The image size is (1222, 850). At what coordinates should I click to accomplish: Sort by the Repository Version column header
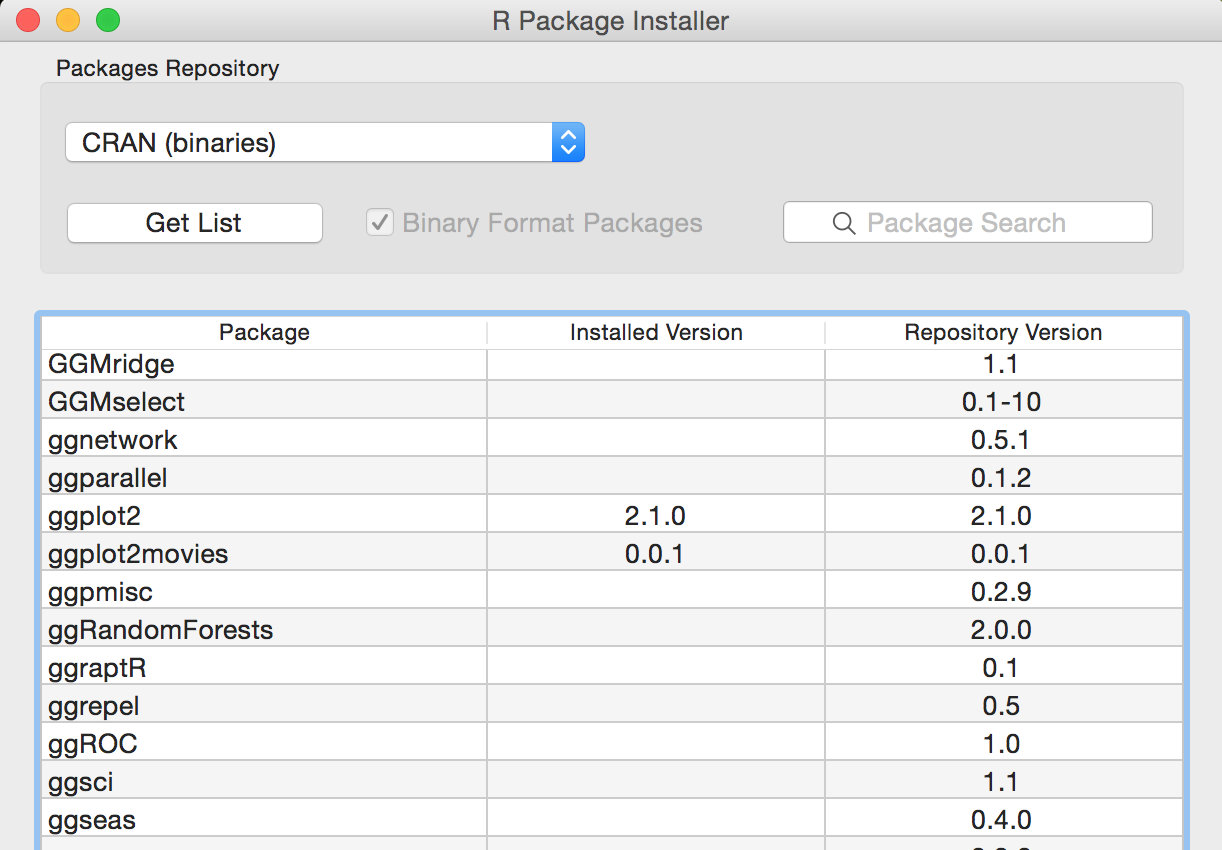click(1003, 333)
